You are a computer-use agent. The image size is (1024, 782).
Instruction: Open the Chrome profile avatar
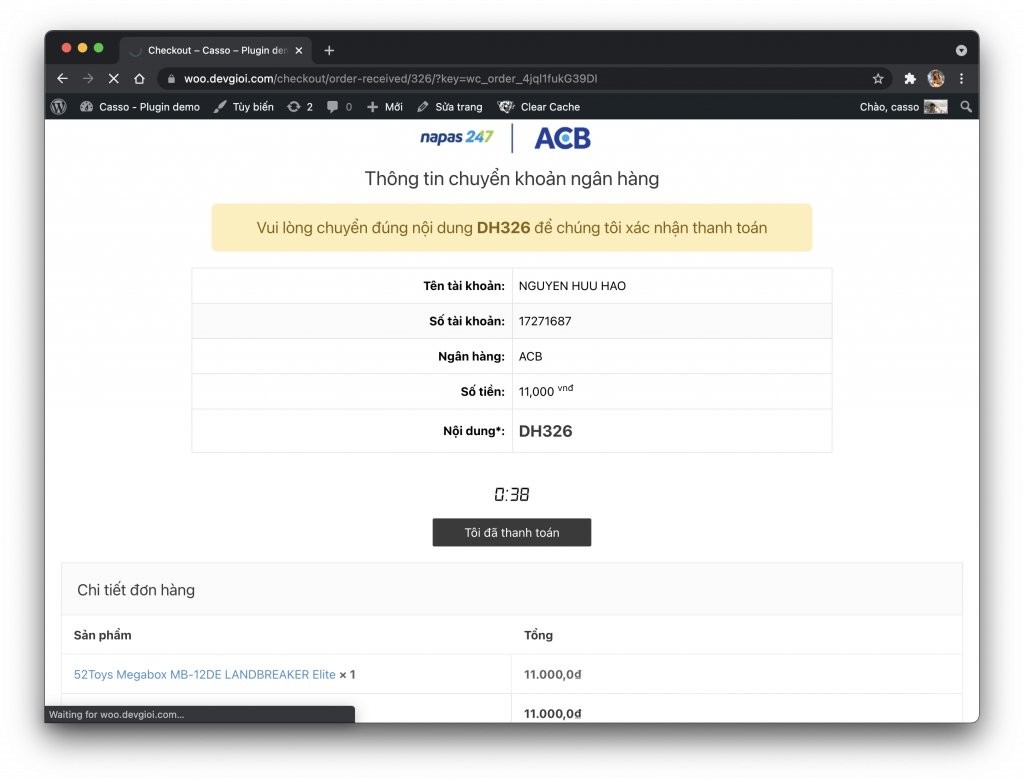936,78
